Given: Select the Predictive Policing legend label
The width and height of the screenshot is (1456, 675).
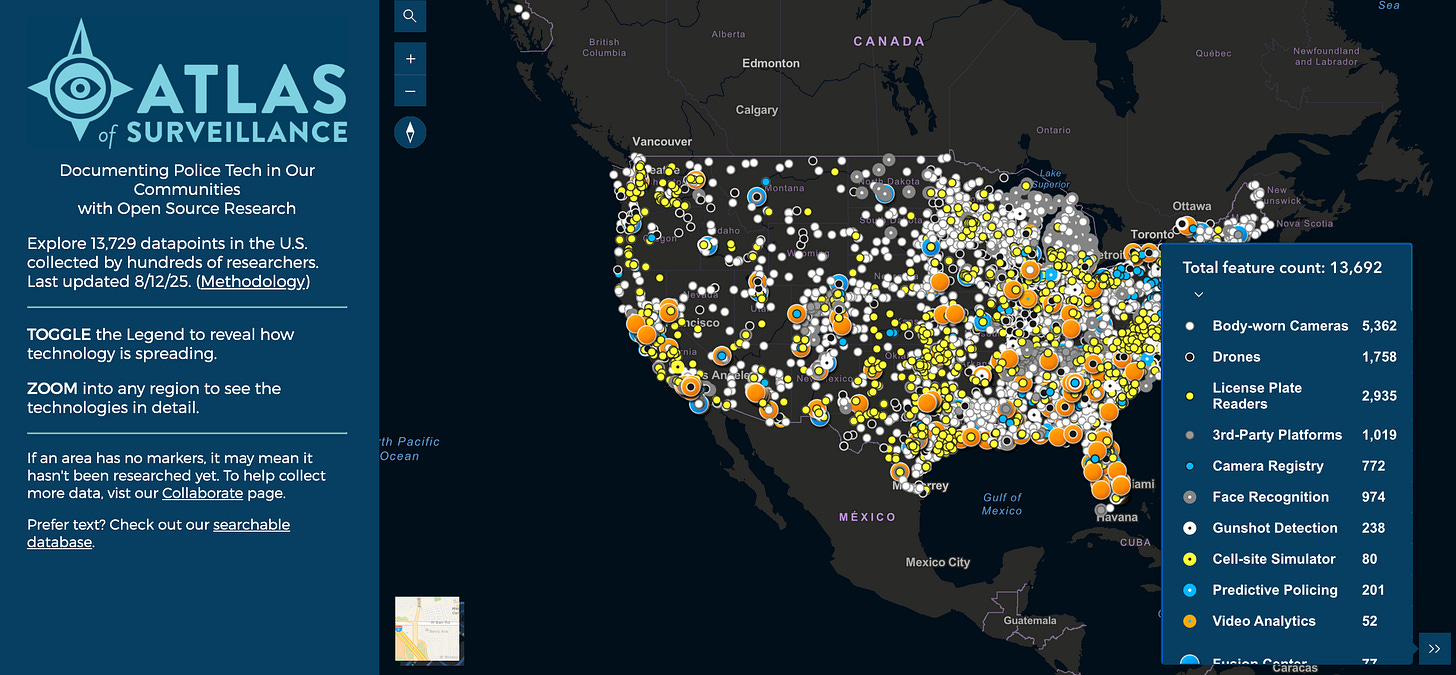Looking at the screenshot, I should [1275, 590].
